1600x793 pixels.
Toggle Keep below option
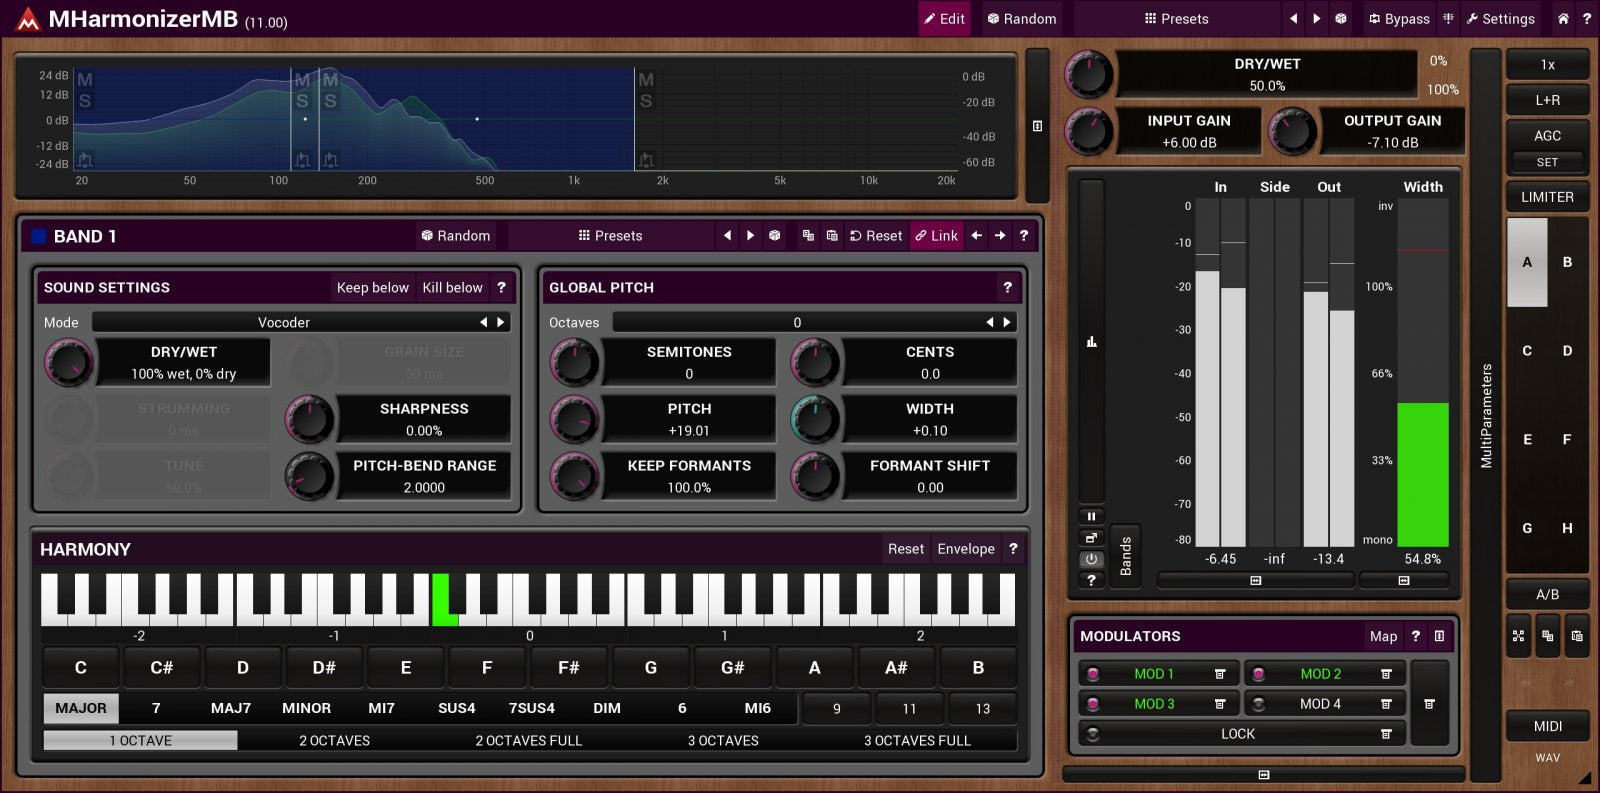point(372,287)
